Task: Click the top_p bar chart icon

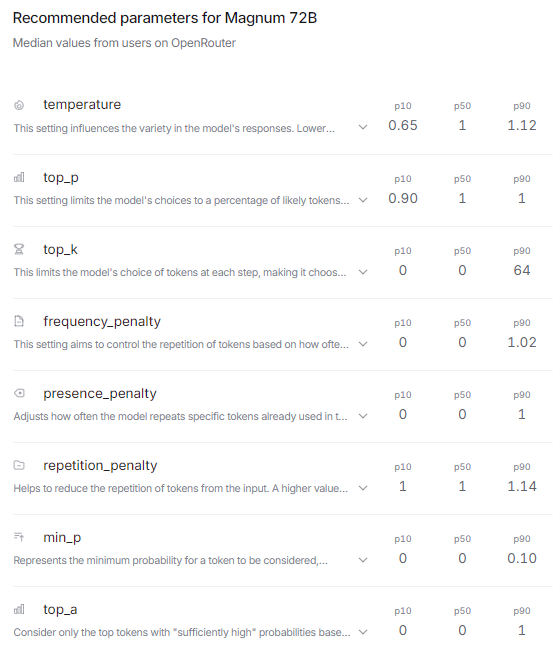Action: pyautogui.click(x=19, y=177)
